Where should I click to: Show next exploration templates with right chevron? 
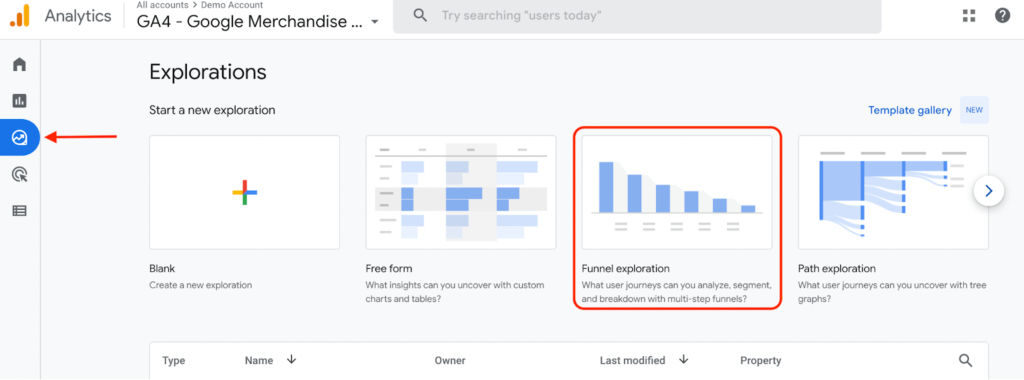pyautogui.click(x=988, y=191)
